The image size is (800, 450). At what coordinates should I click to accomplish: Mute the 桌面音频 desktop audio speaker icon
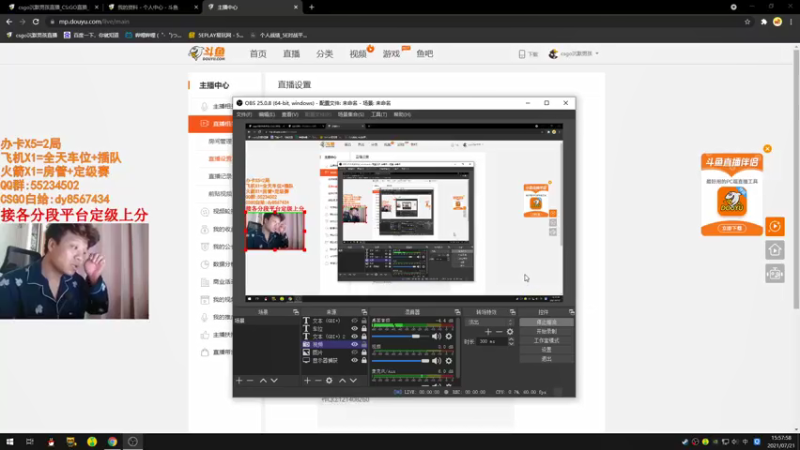click(x=436, y=336)
